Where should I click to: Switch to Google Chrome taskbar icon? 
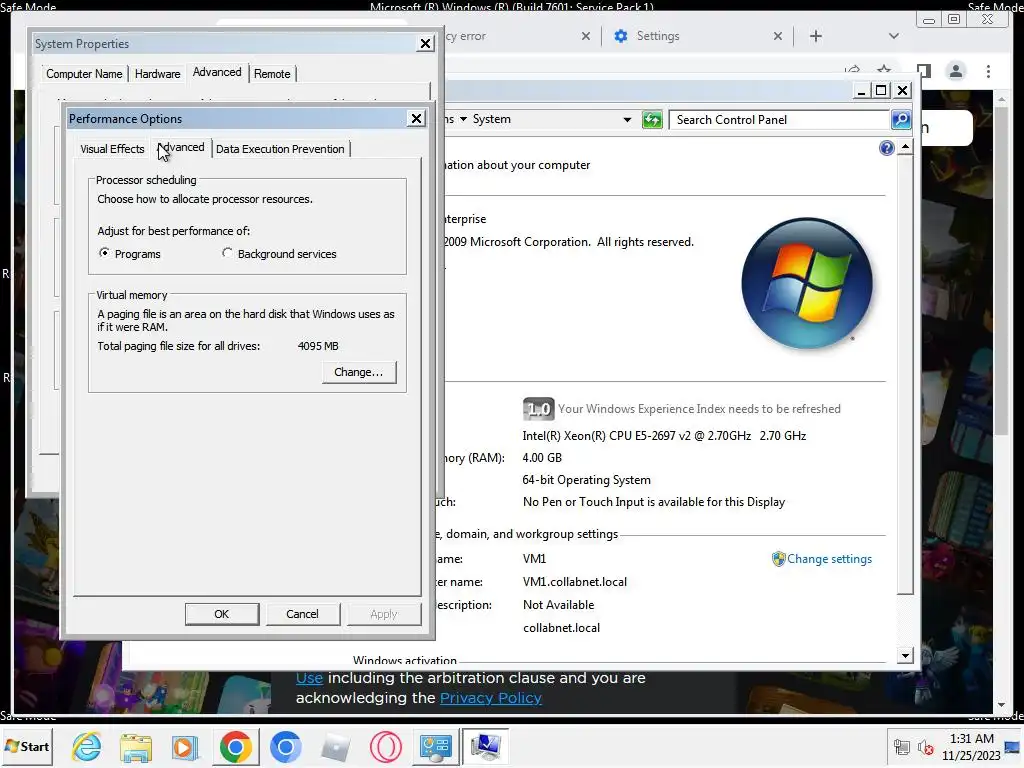point(235,747)
